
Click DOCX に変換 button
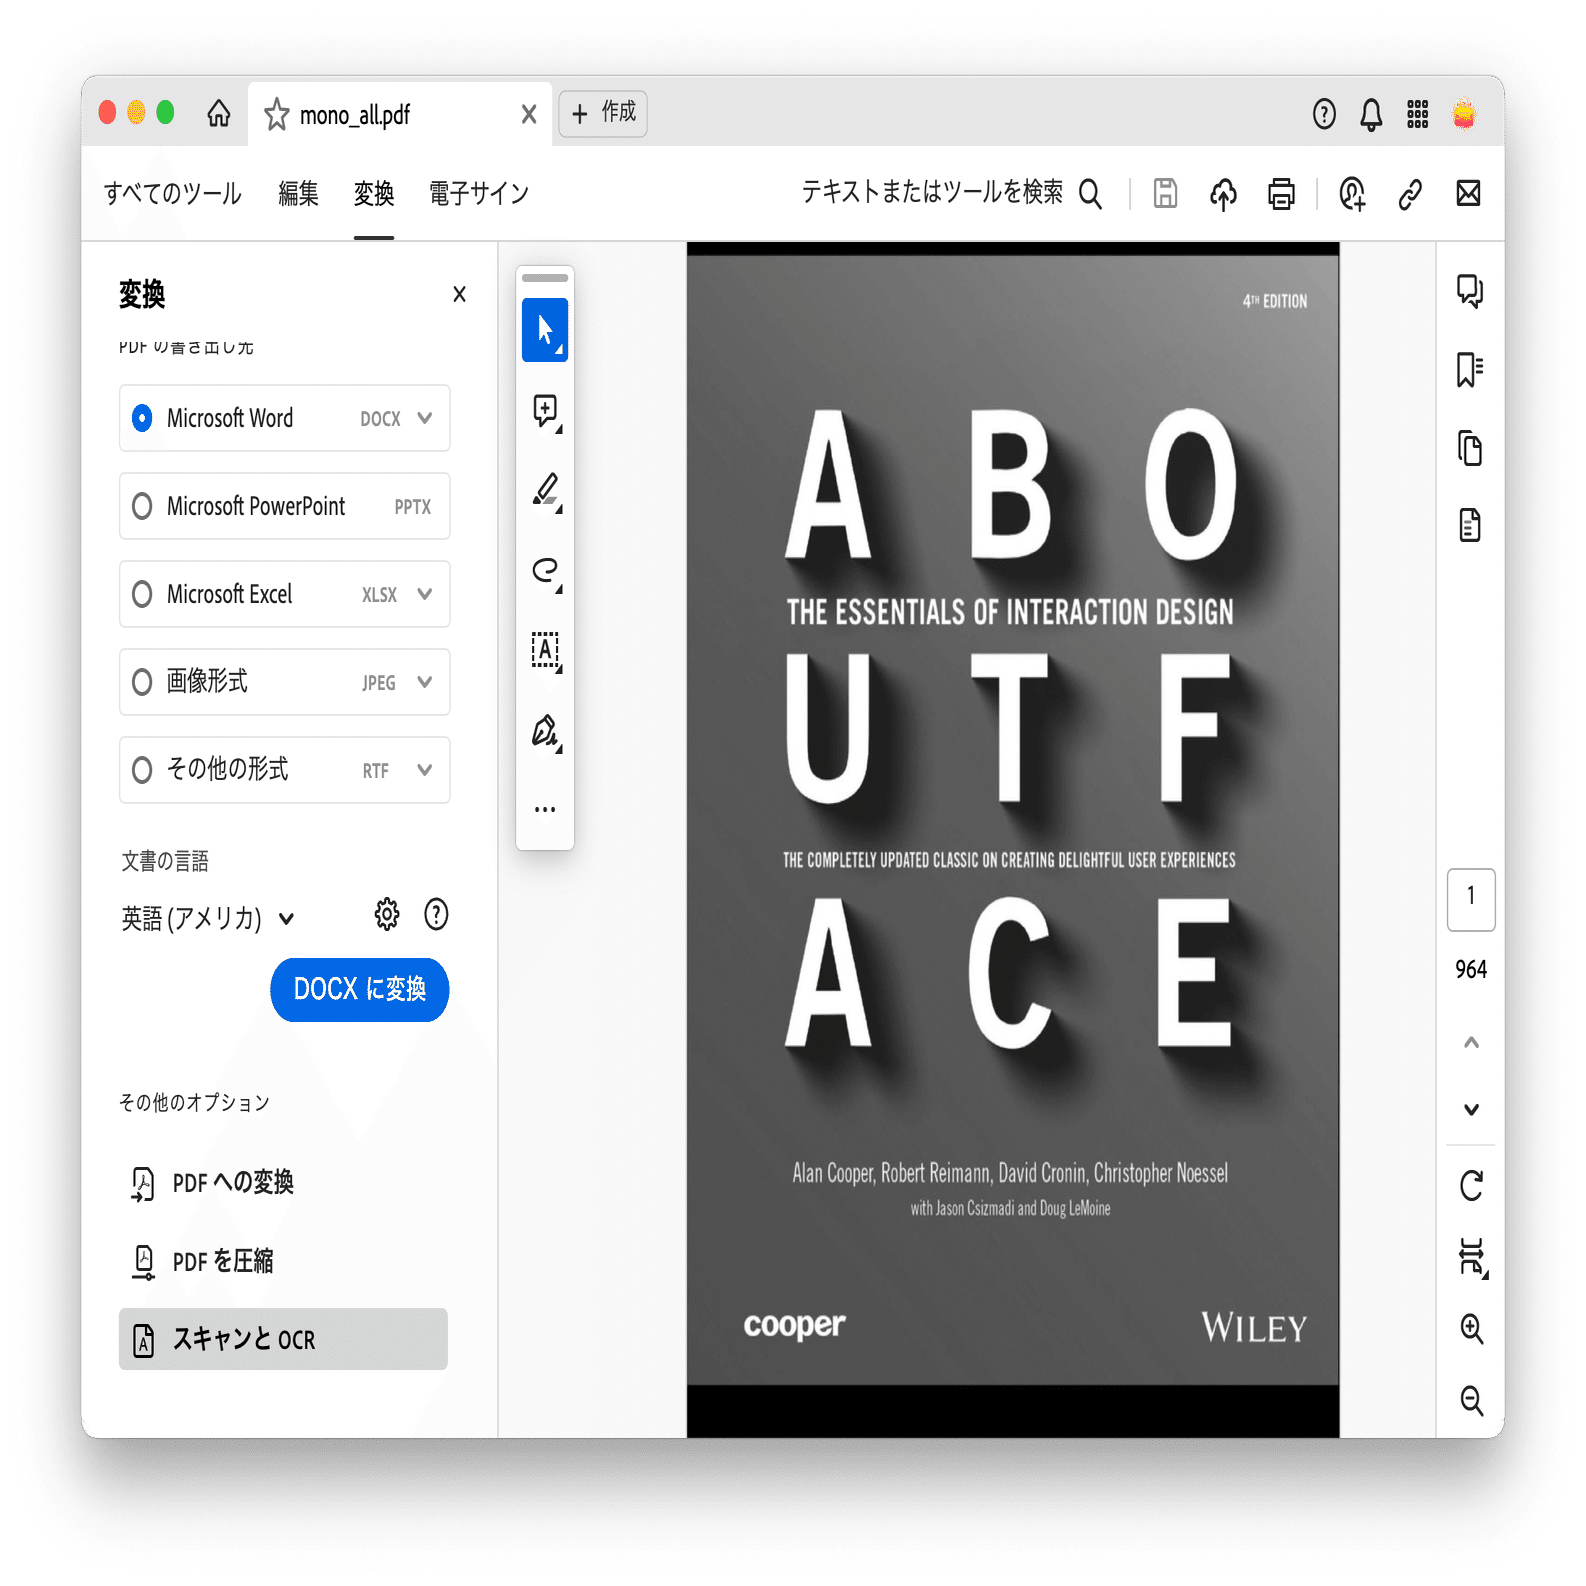pos(360,990)
